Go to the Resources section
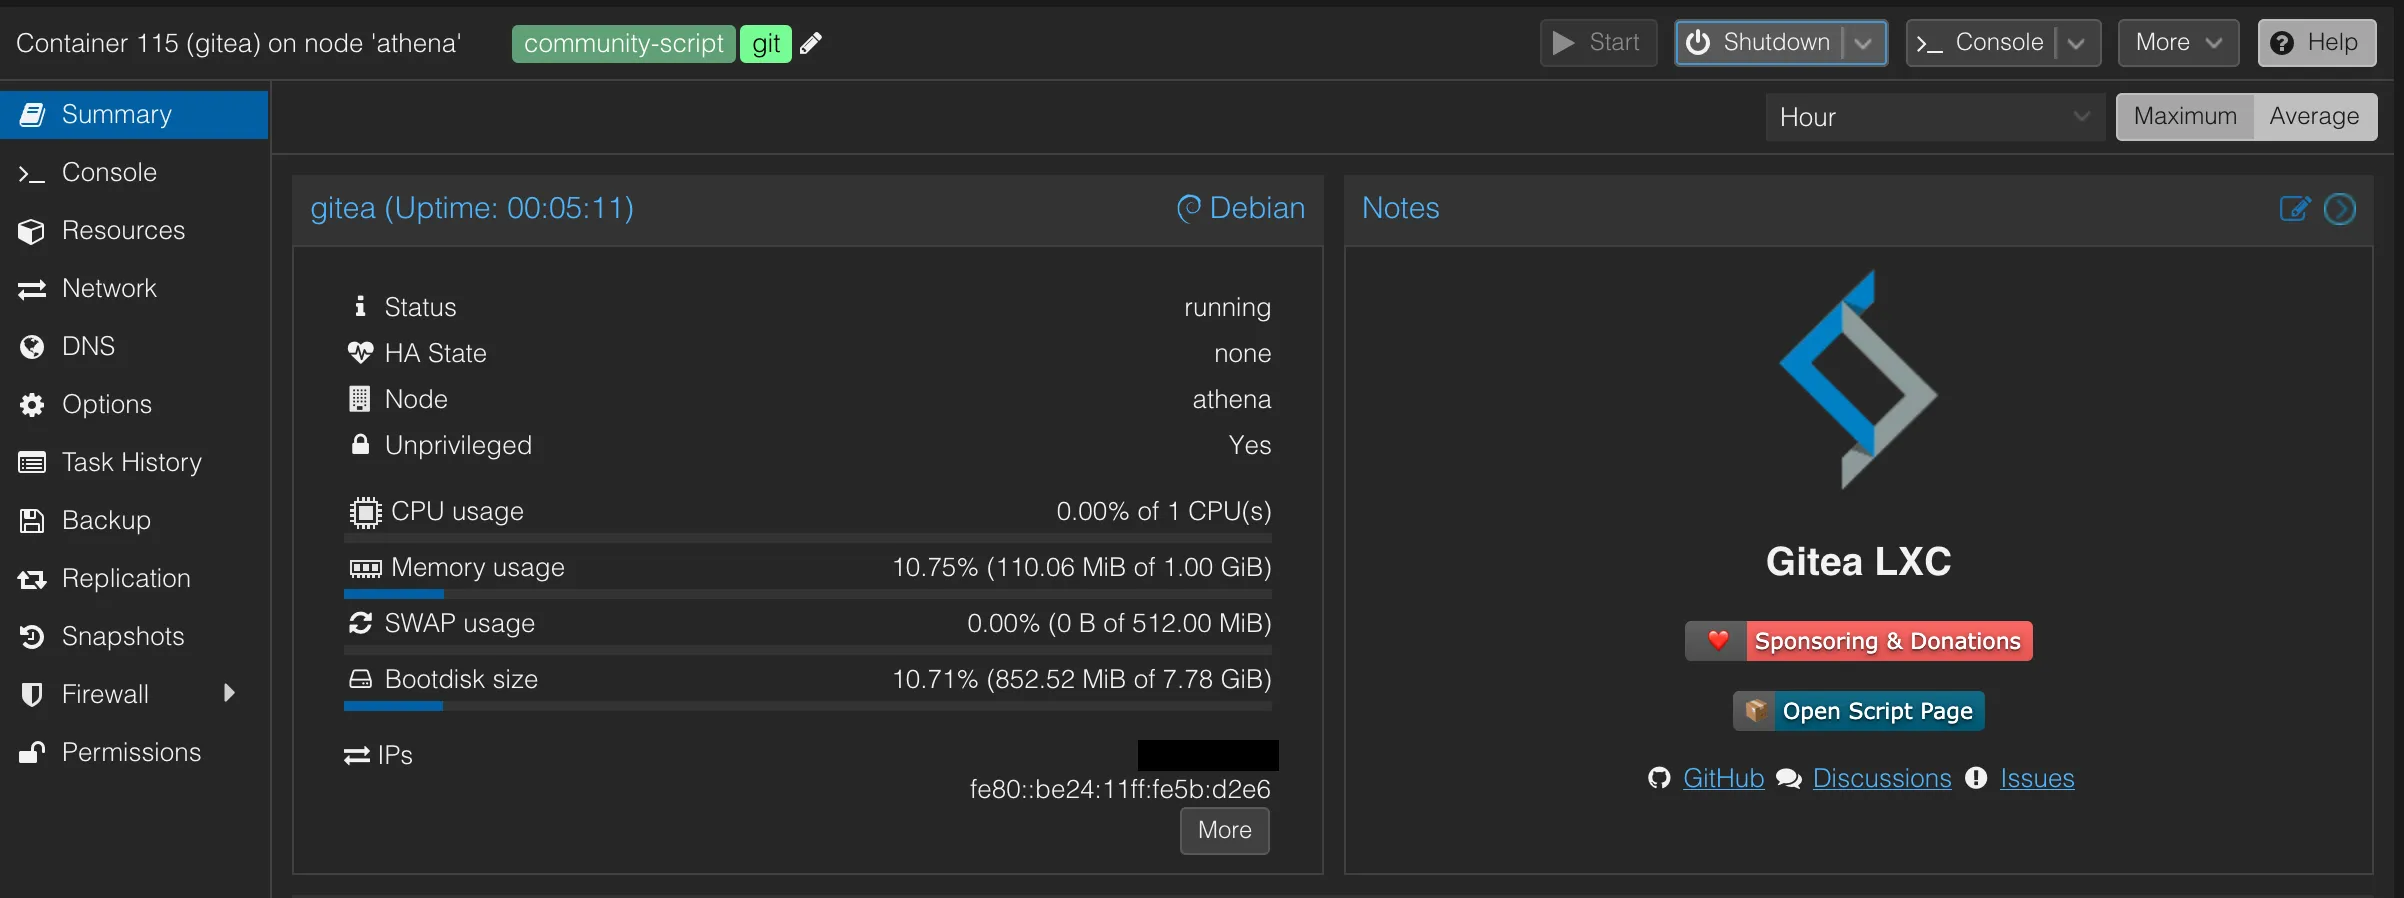 [134, 231]
